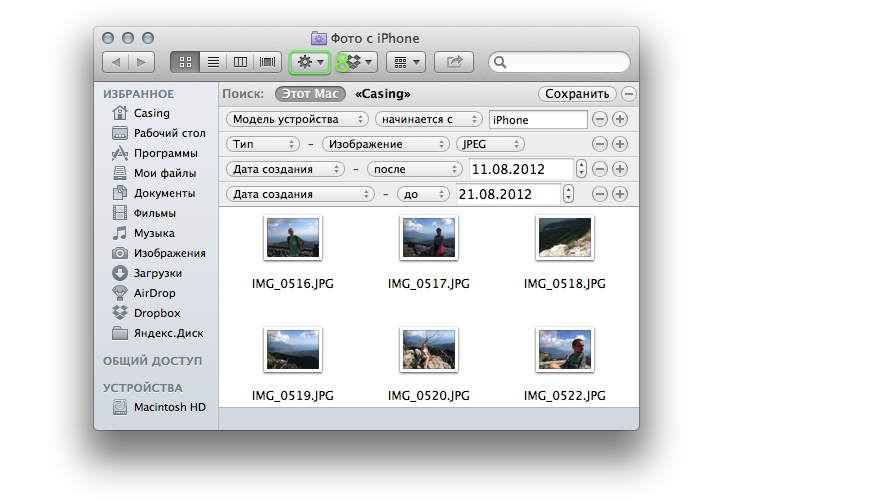The image size is (892, 501).
Task: Select «Этот Mac» search scope
Action: (x=310, y=94)
